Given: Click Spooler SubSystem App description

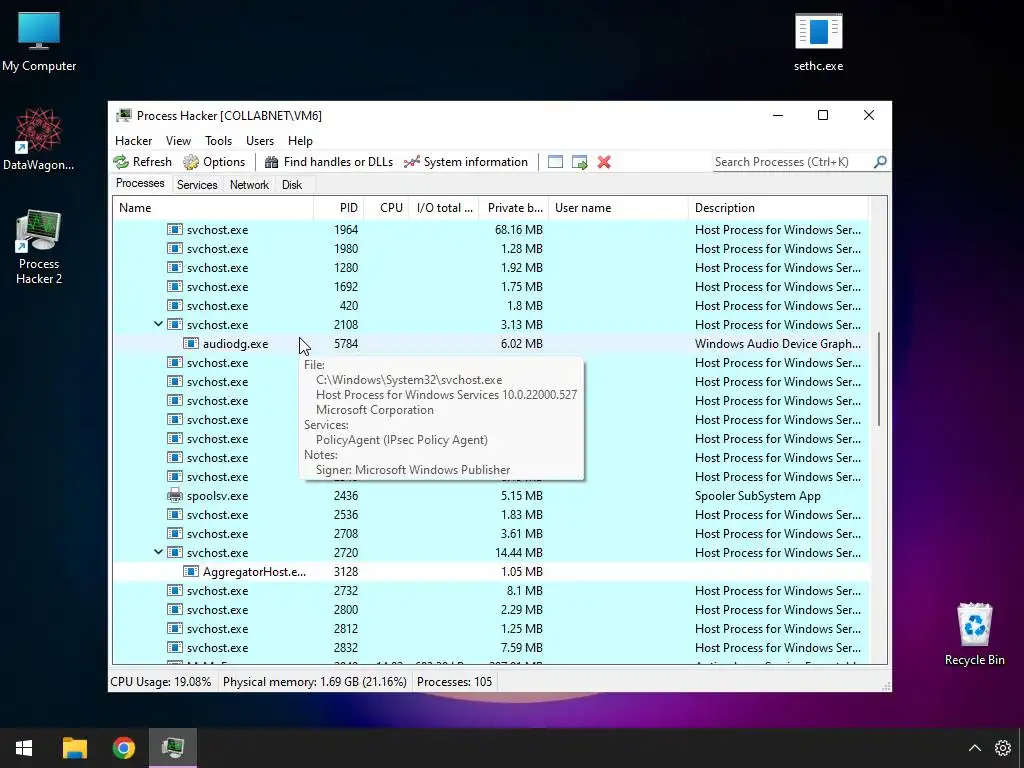Looking at the screenshot, I should (x=758, y=496).
